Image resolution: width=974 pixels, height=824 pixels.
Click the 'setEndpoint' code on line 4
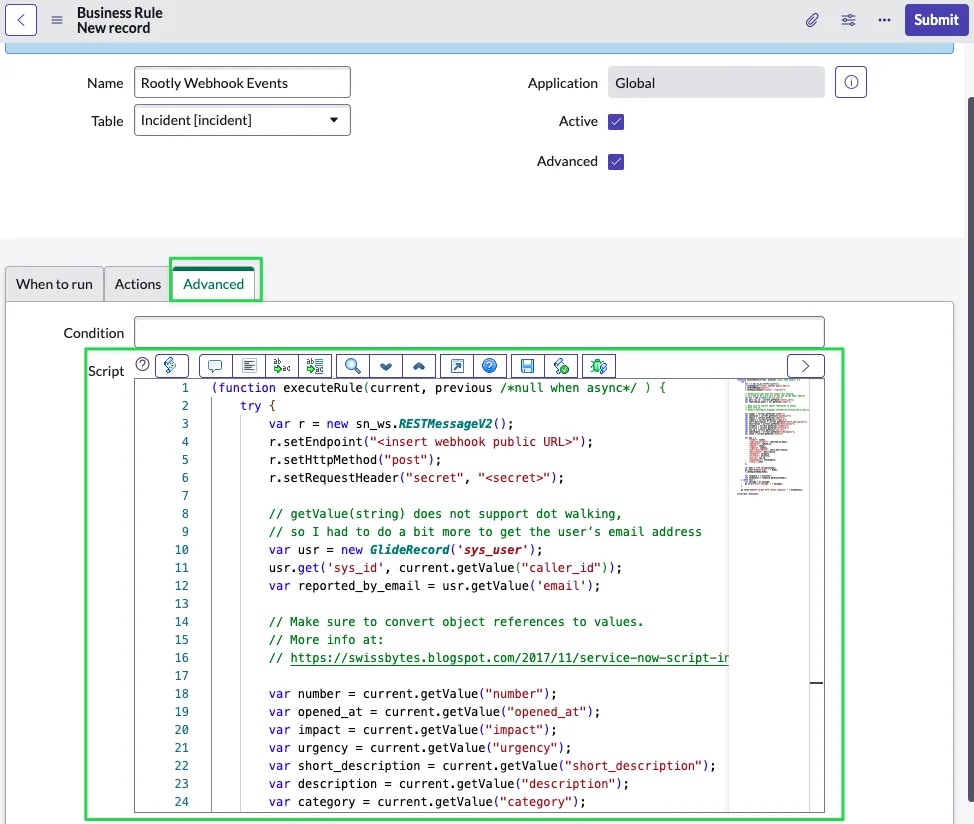pyautogui.click(x=322, y=441)
